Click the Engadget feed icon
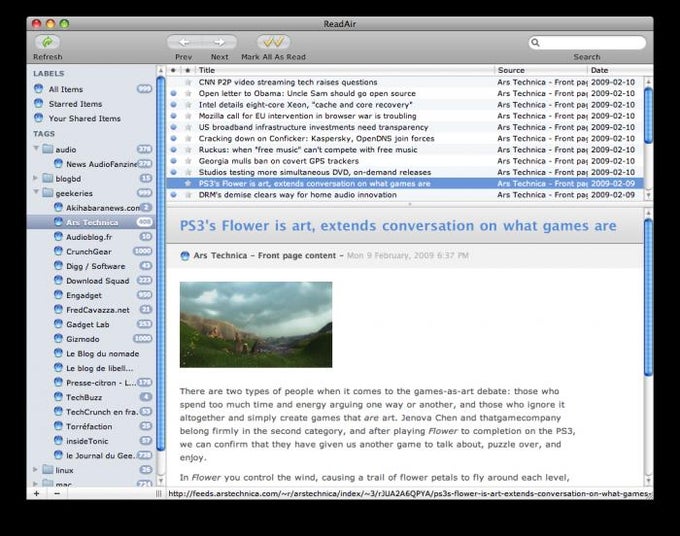 tap(59, 295)
